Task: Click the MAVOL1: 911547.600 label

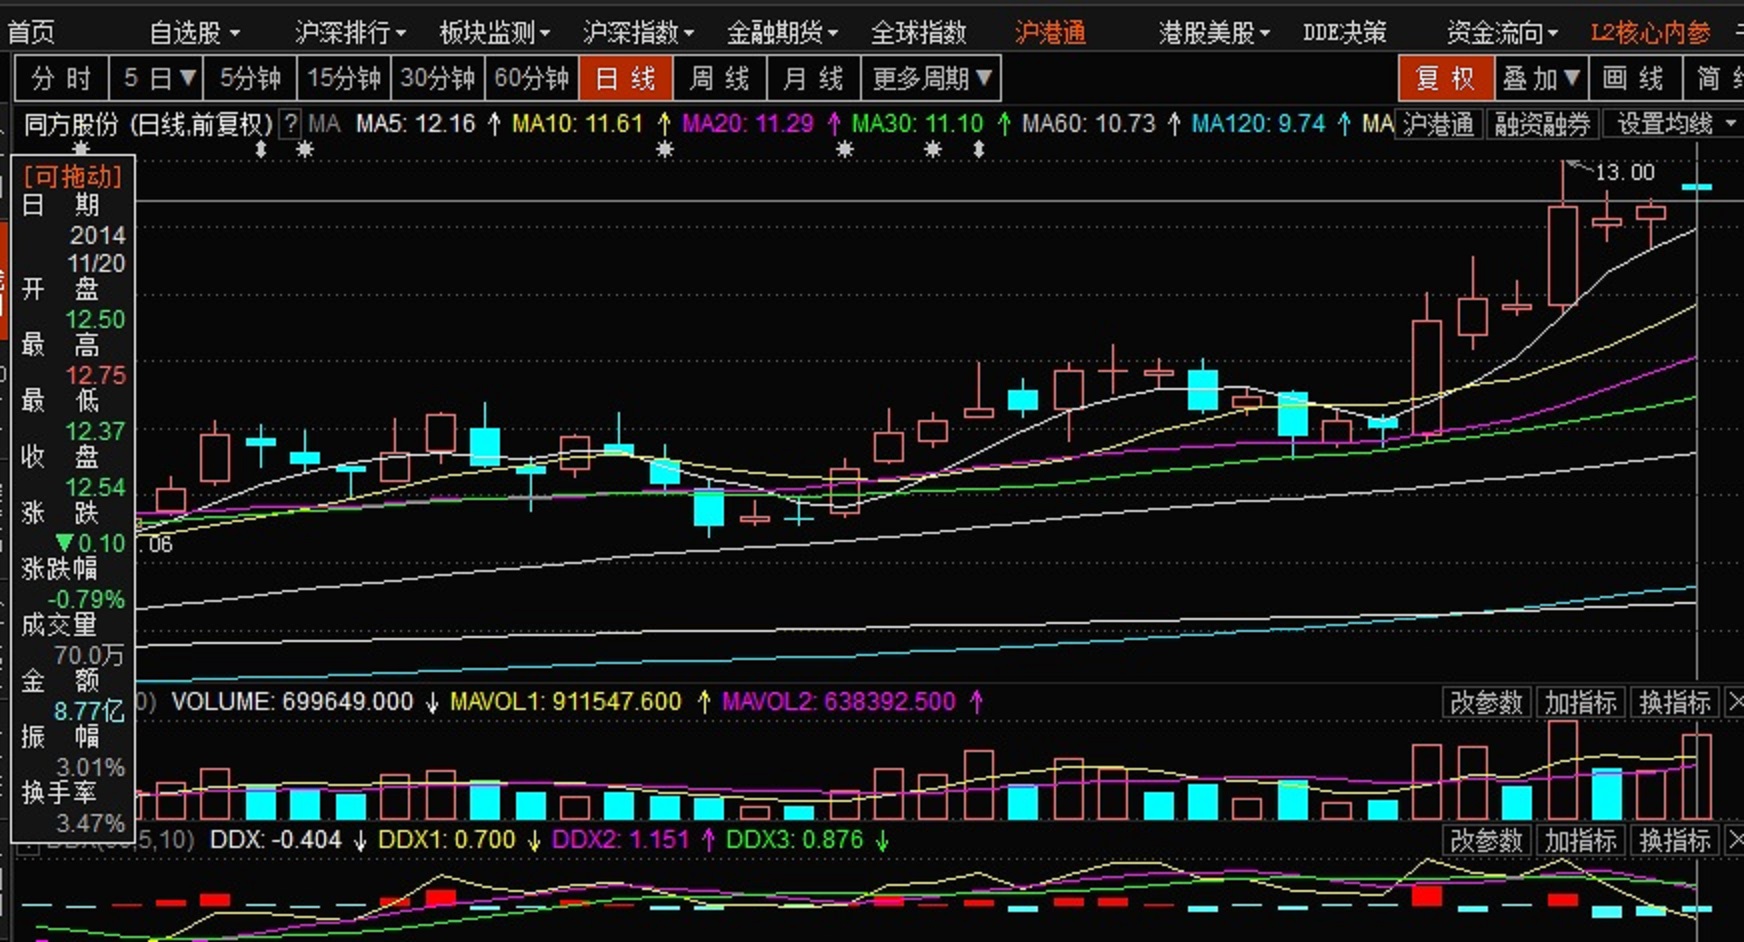Action: 565,701
